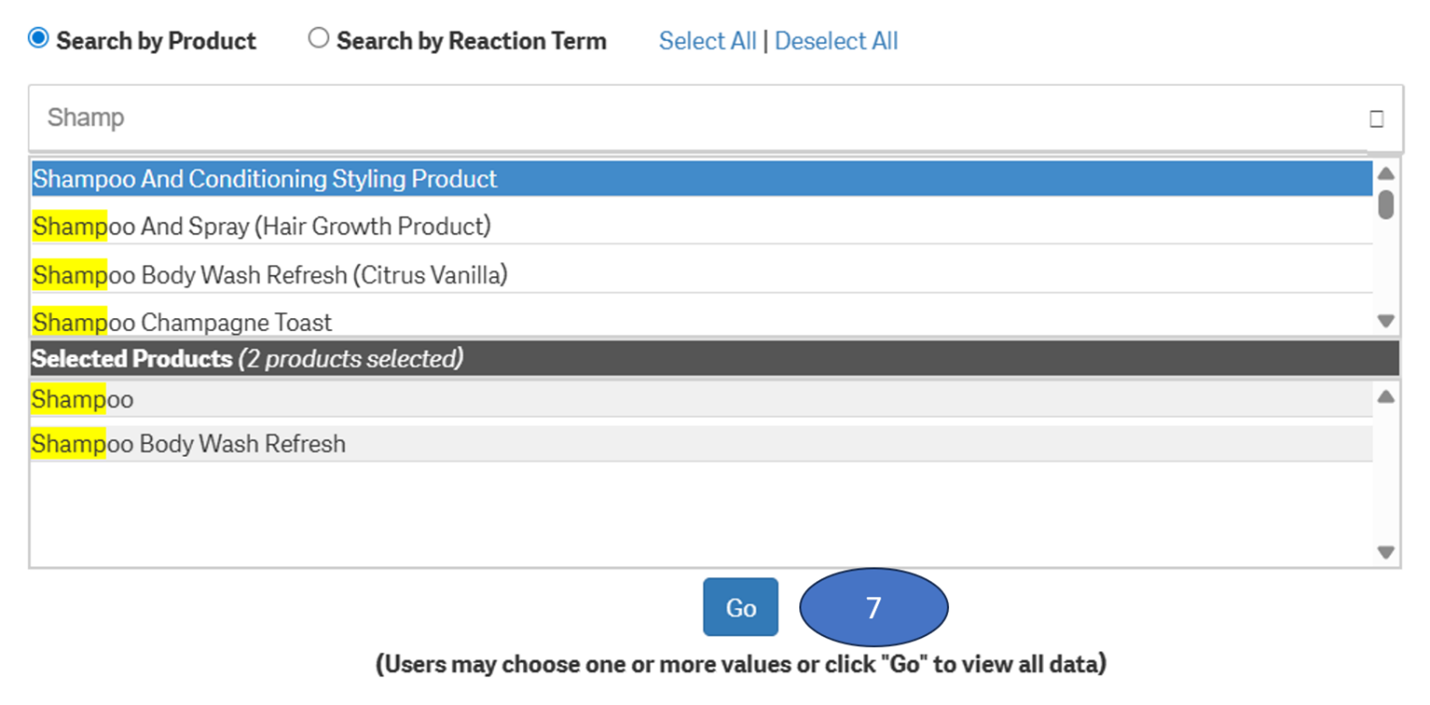Click the small square icon in search box
Image resolution: width=1430 pixels, height=705 pixels.
pos(1376,119)
